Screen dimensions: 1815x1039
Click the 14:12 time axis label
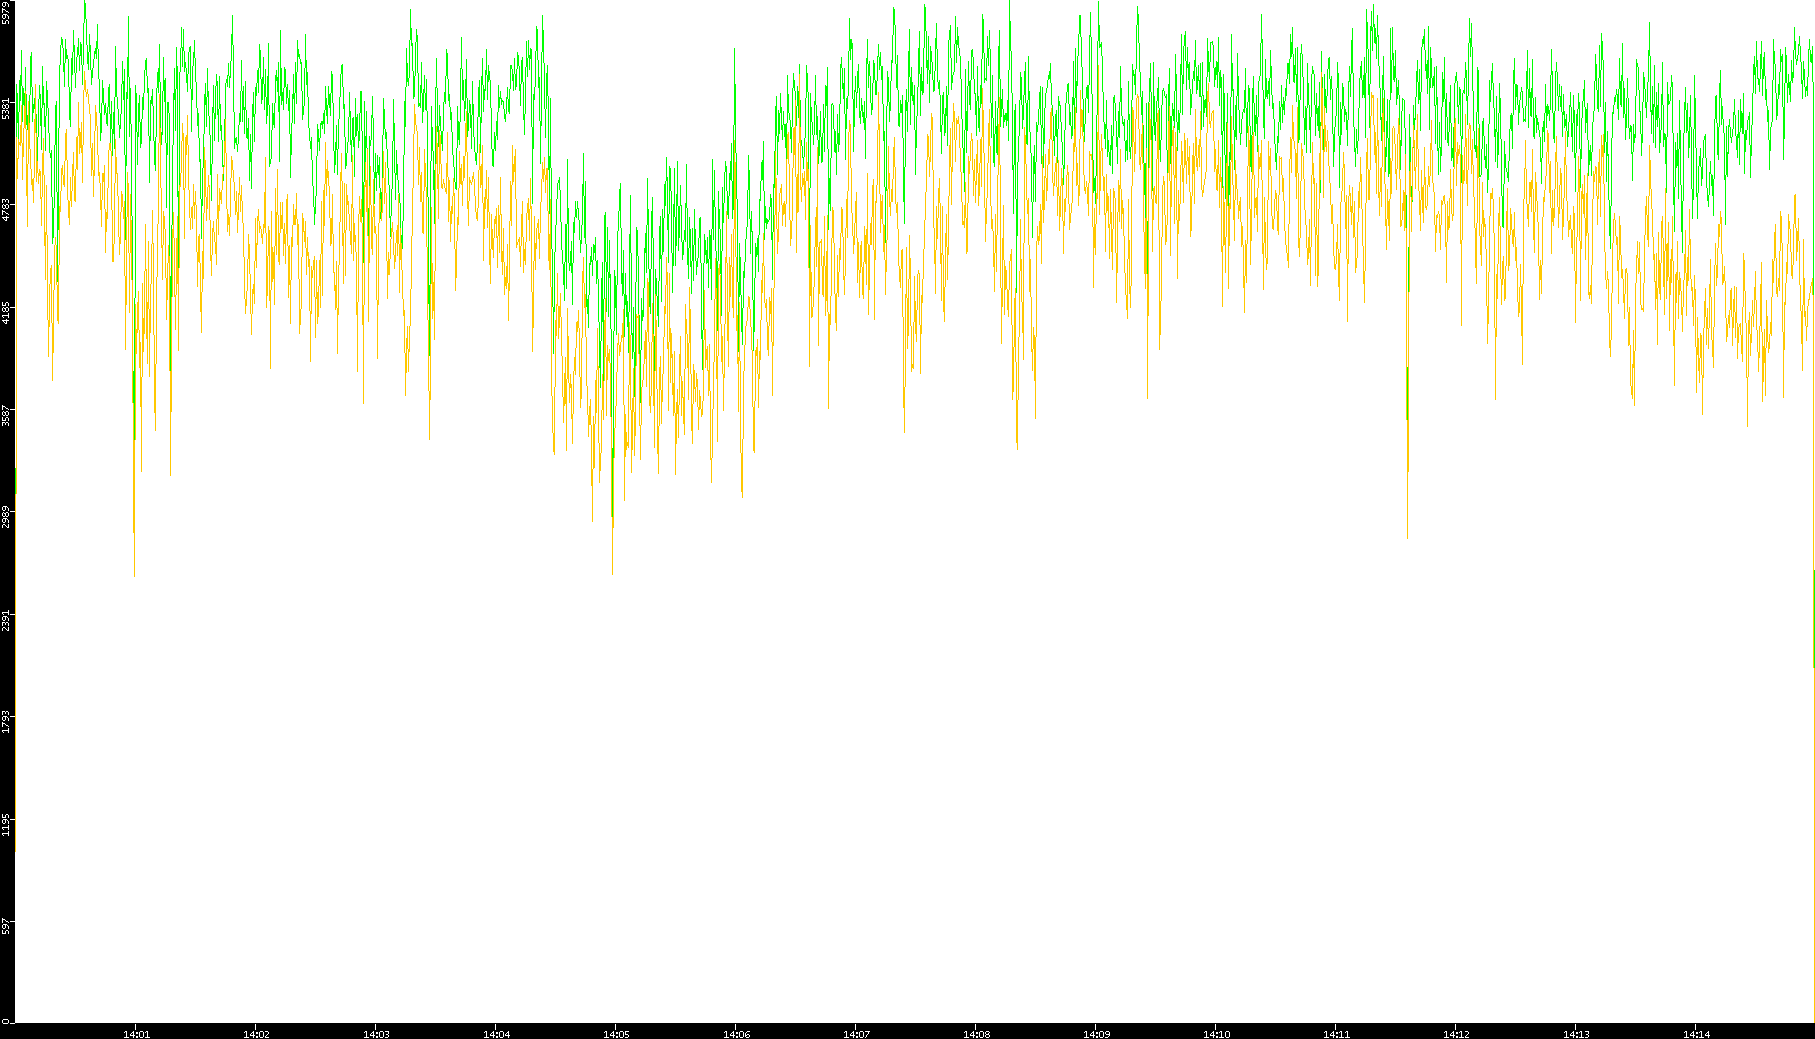tap(1456, 1034)
